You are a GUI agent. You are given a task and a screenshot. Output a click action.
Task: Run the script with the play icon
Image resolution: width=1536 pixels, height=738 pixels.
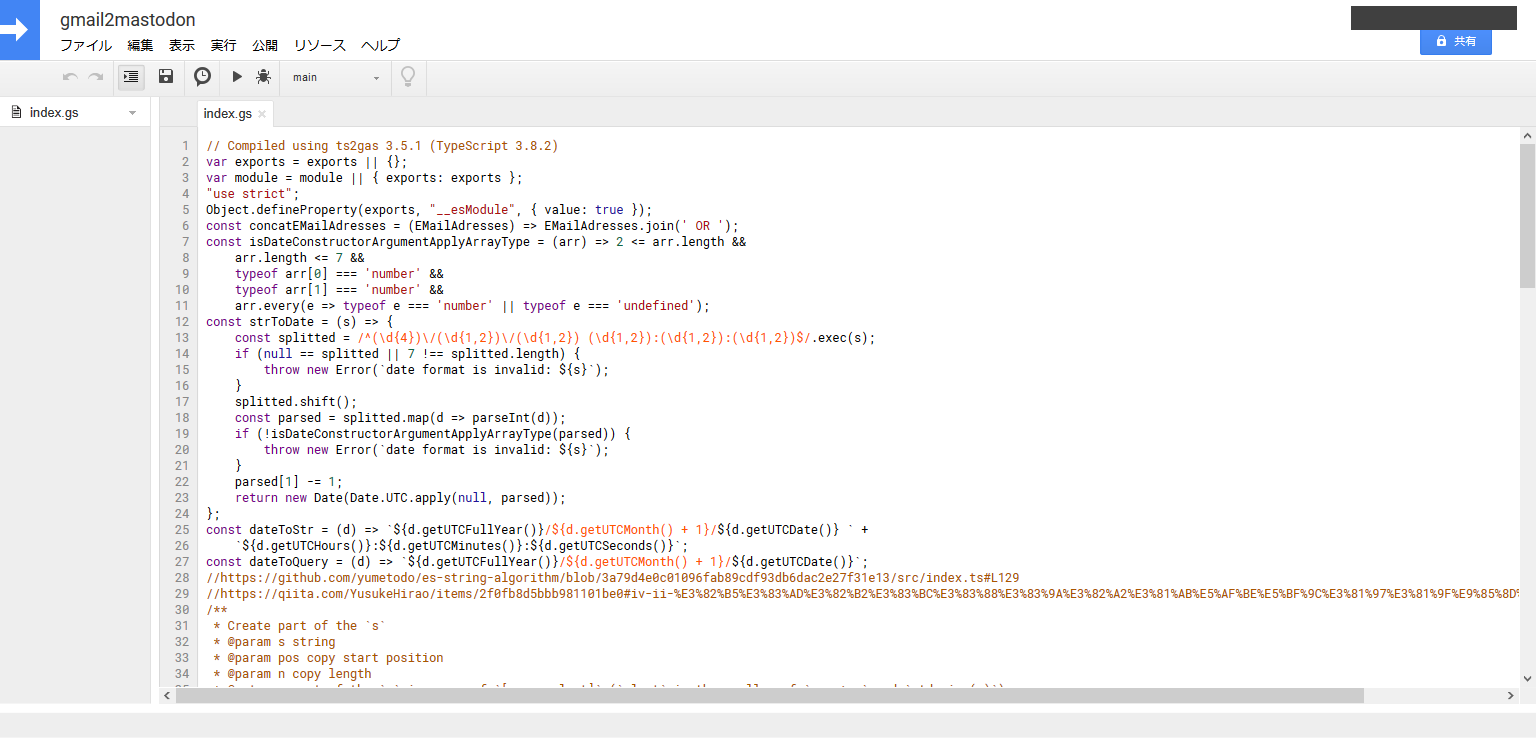coord(237,76)
